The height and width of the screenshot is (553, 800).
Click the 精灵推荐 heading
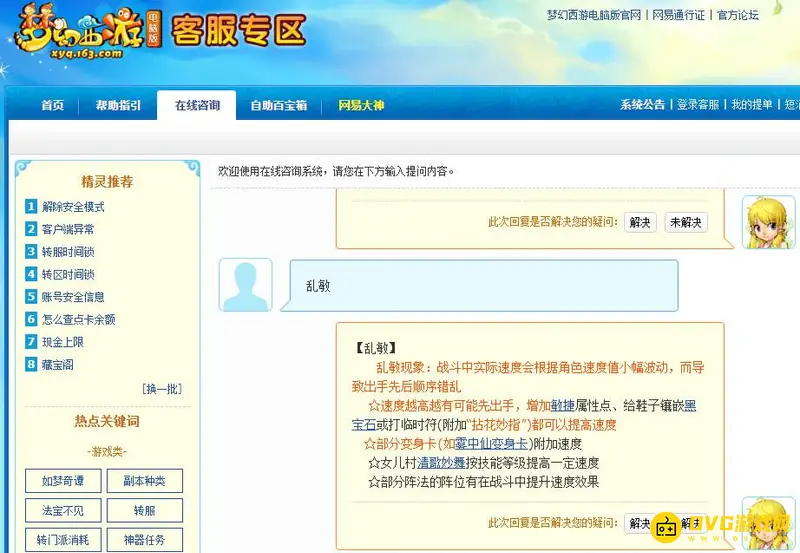[107, 182]
